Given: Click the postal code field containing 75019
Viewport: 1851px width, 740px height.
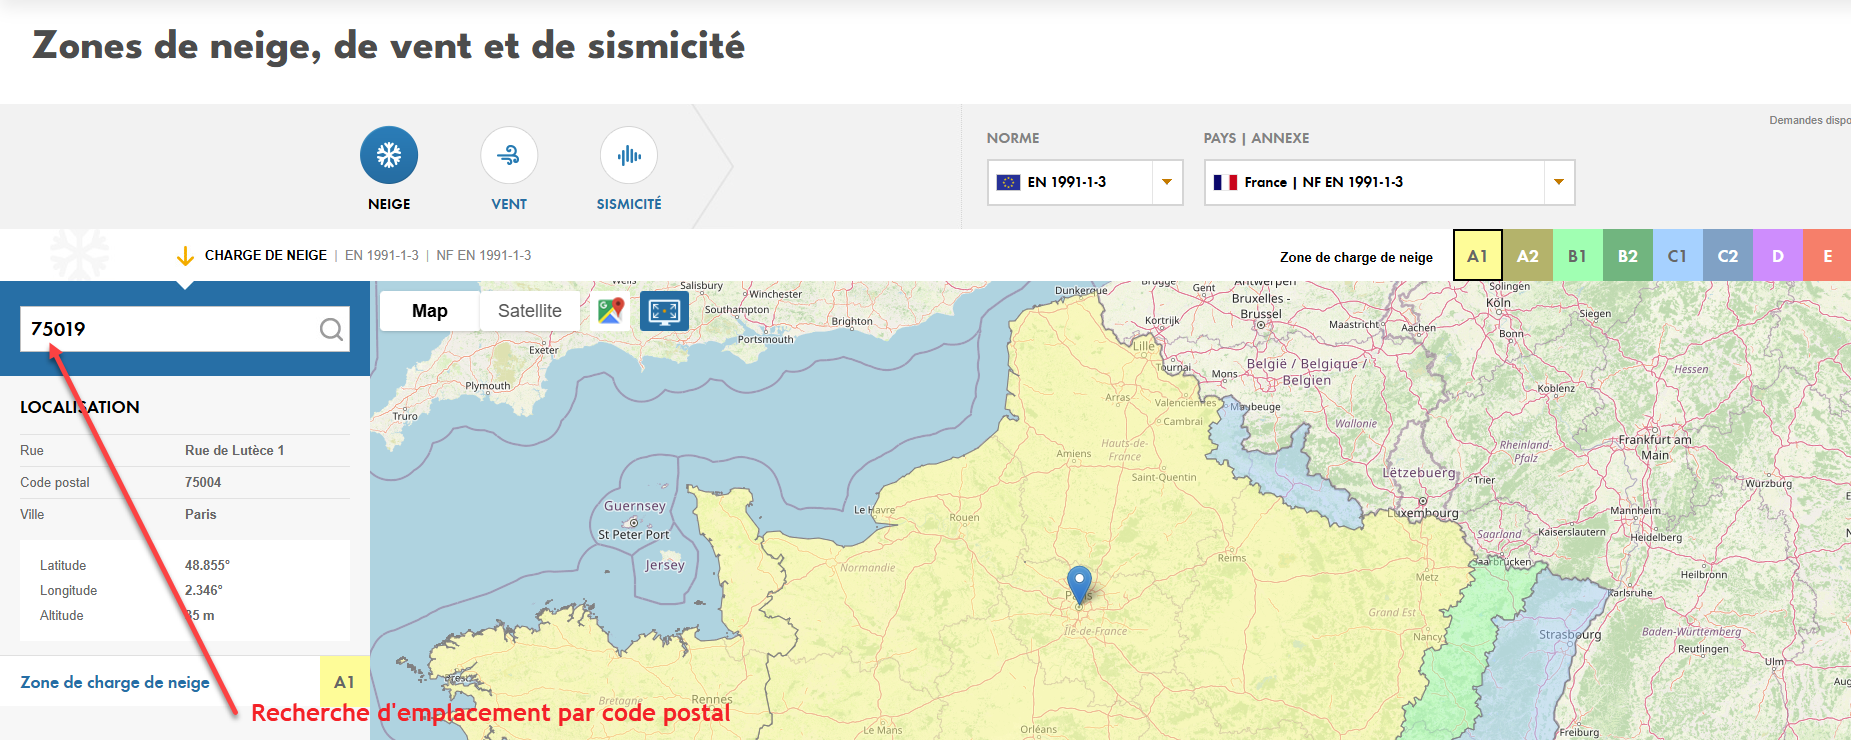Looking at the screenshot, I should tap(185, 329).
